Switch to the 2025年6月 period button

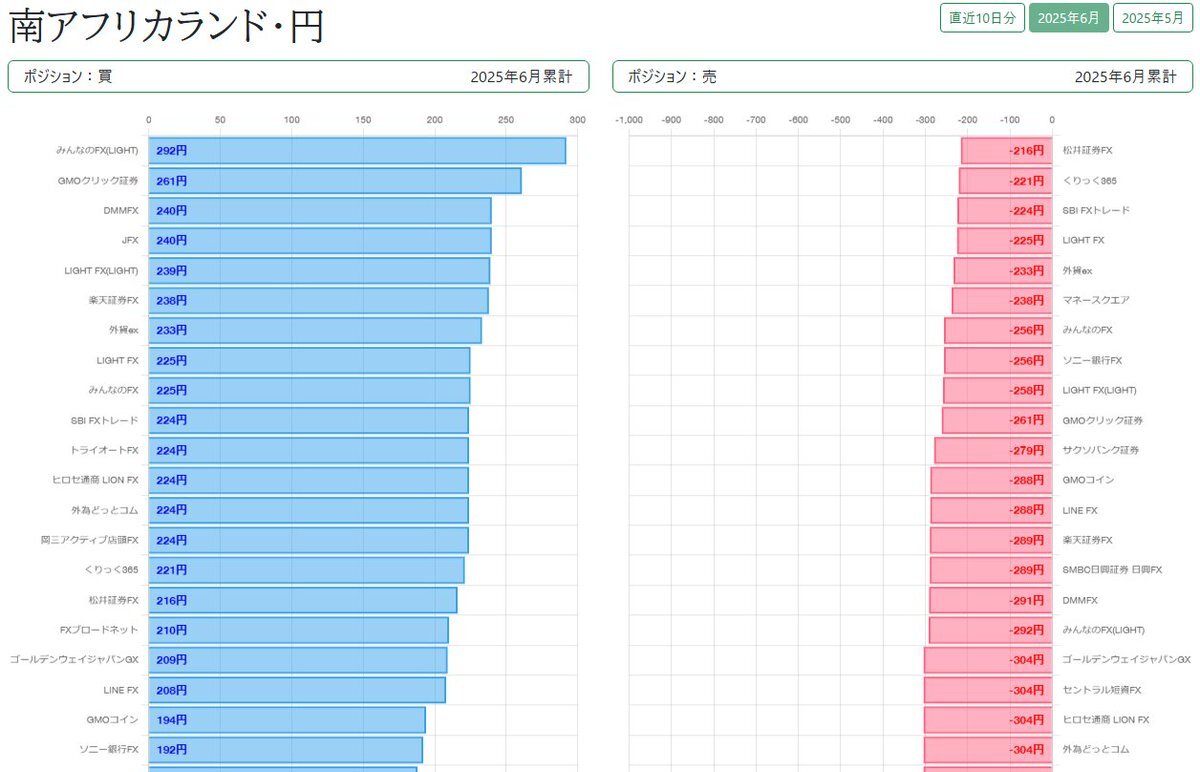coord(1068,18)
